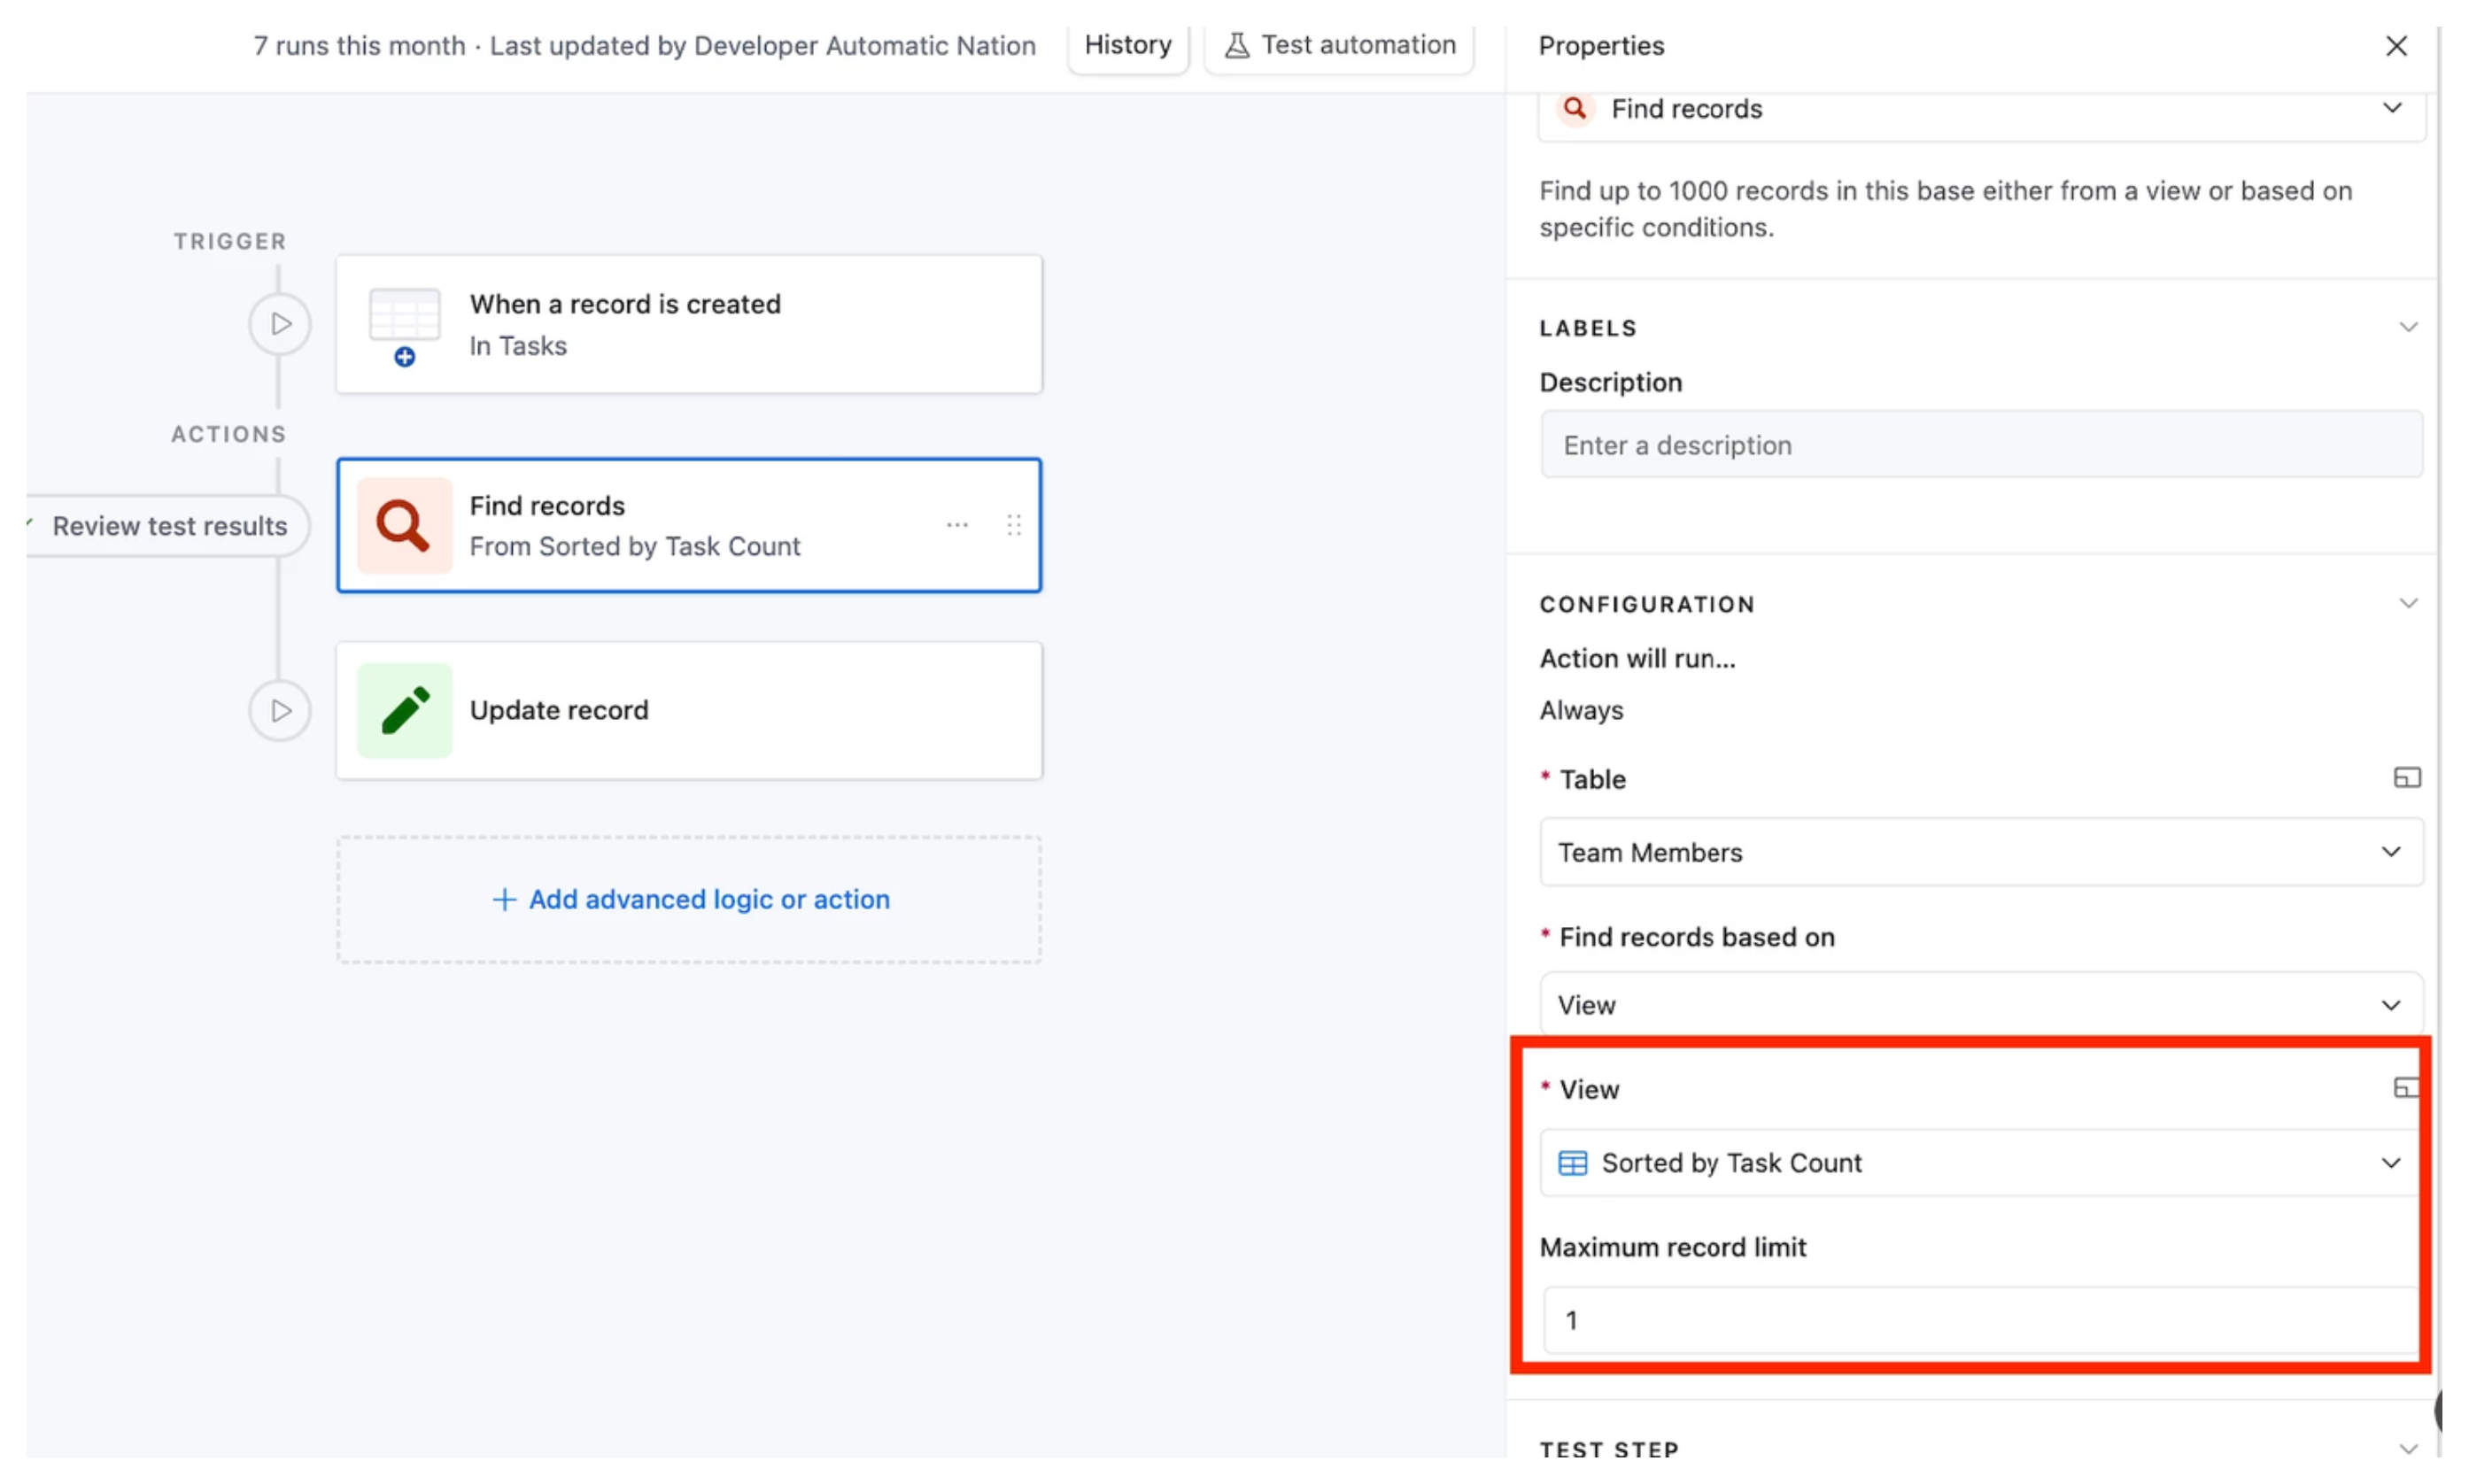Grab the drag handle on Find records action
The image size is (2469, 1484).
tap(1015, 524)
